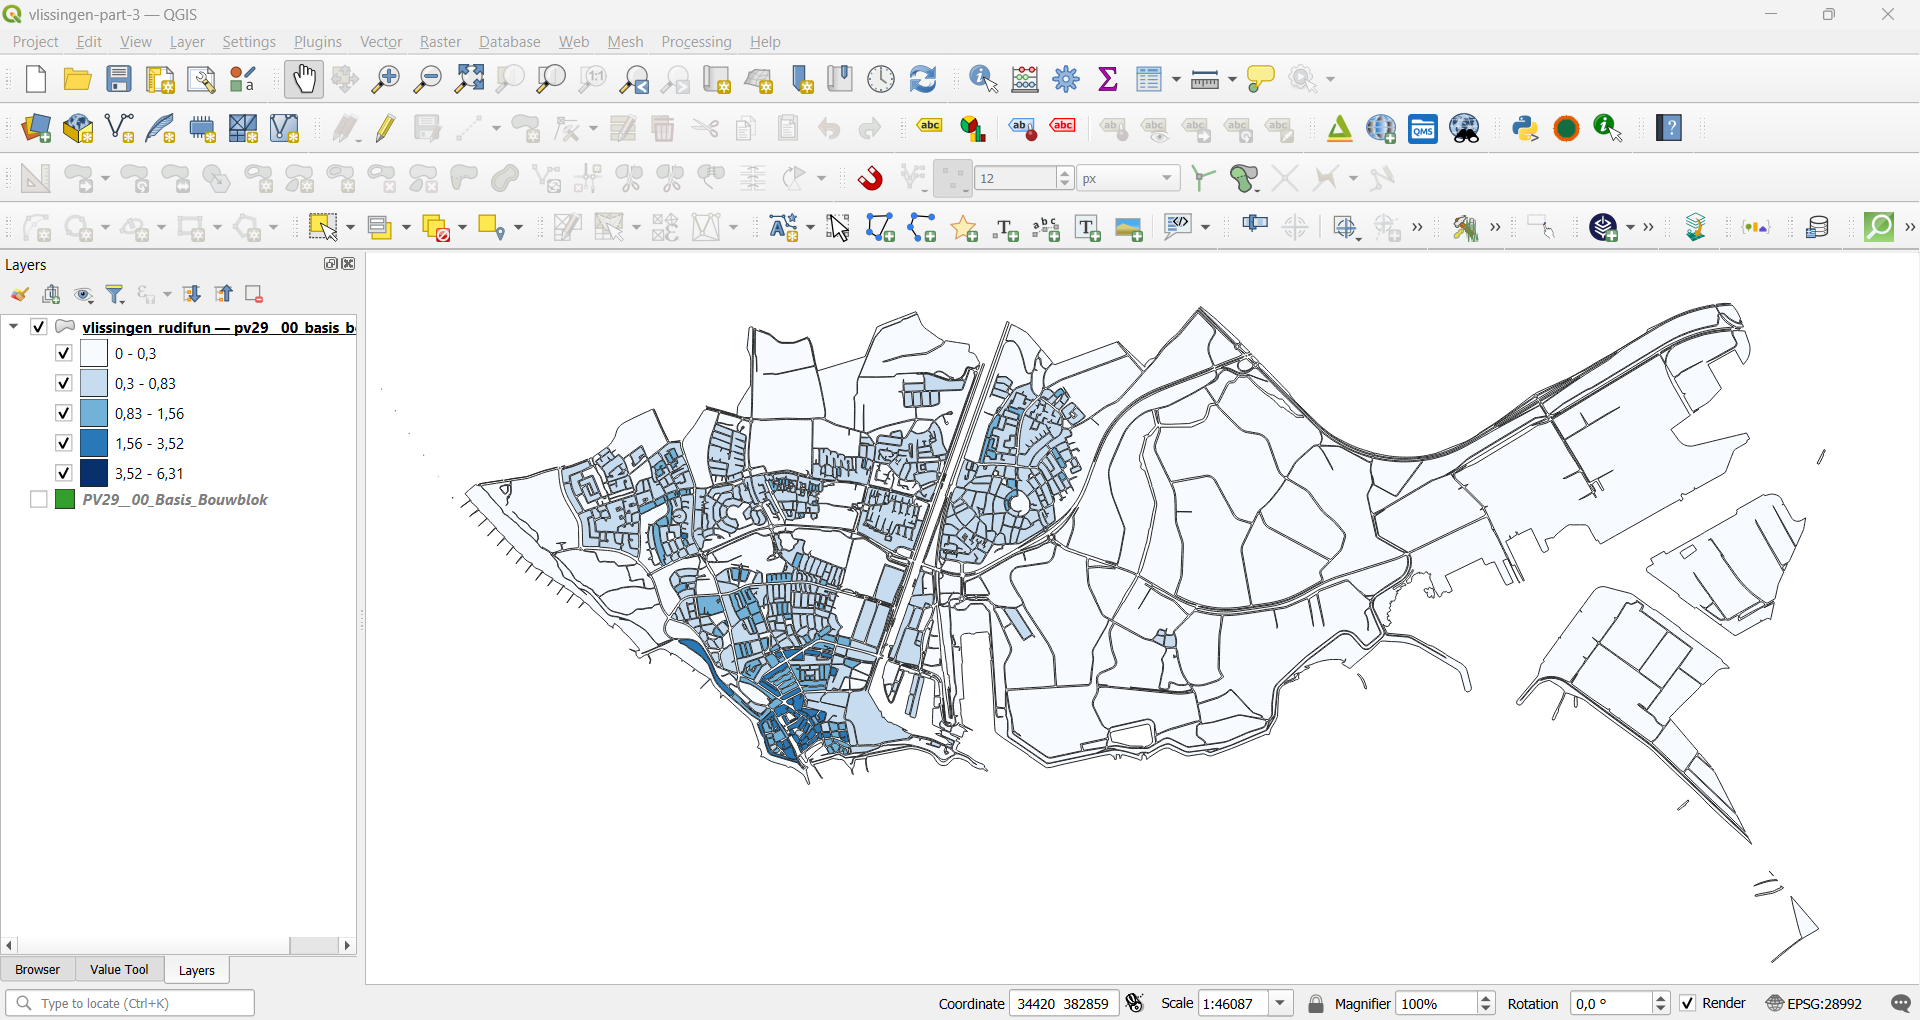
Task: Uncheck the 0,83 - 1,56 class checkbox
Action: pyautogui.click(x=64, y=413)
